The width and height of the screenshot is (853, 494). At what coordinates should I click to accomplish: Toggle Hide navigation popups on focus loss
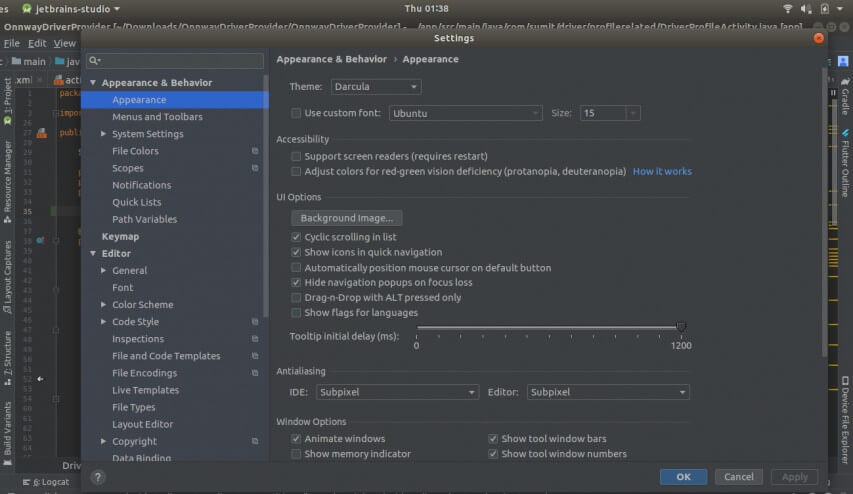[x=296, y=282]
